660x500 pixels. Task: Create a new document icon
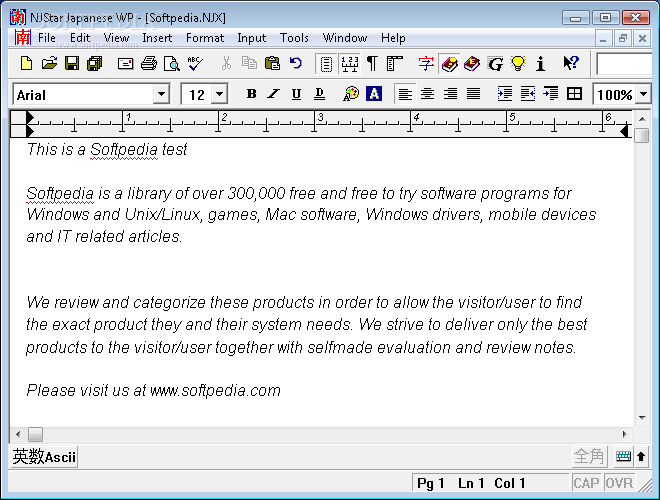[27, 64]
